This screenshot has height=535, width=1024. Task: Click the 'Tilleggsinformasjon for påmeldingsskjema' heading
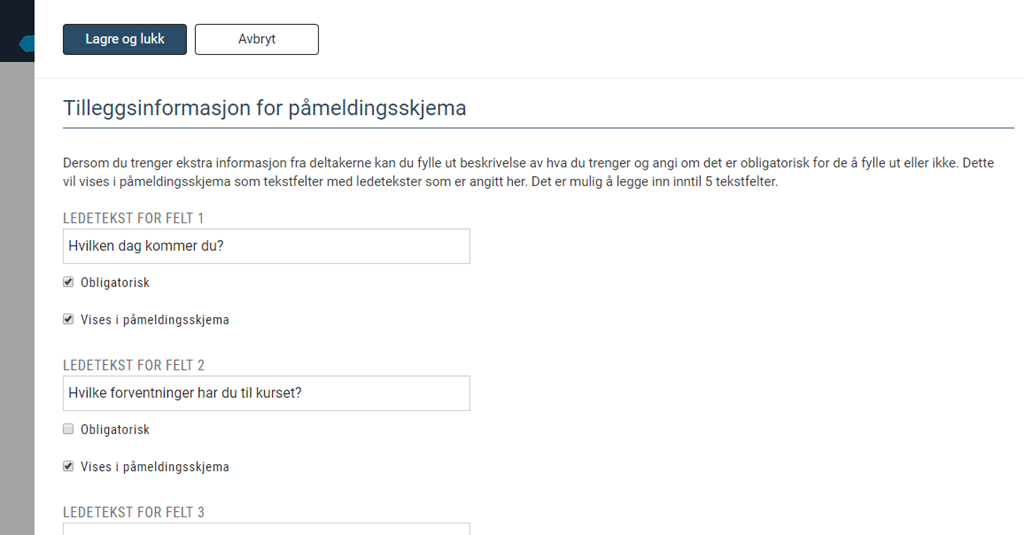pos(264,108)
